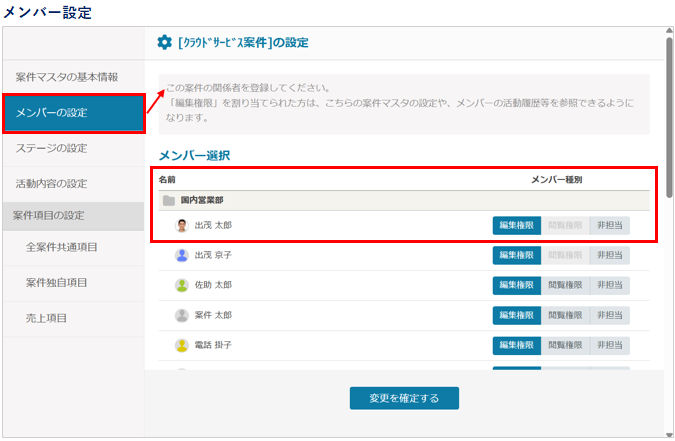The image size is (675, 441).
Task: Set 出茂 太郎 to 非担当
Action: point(610,225)
